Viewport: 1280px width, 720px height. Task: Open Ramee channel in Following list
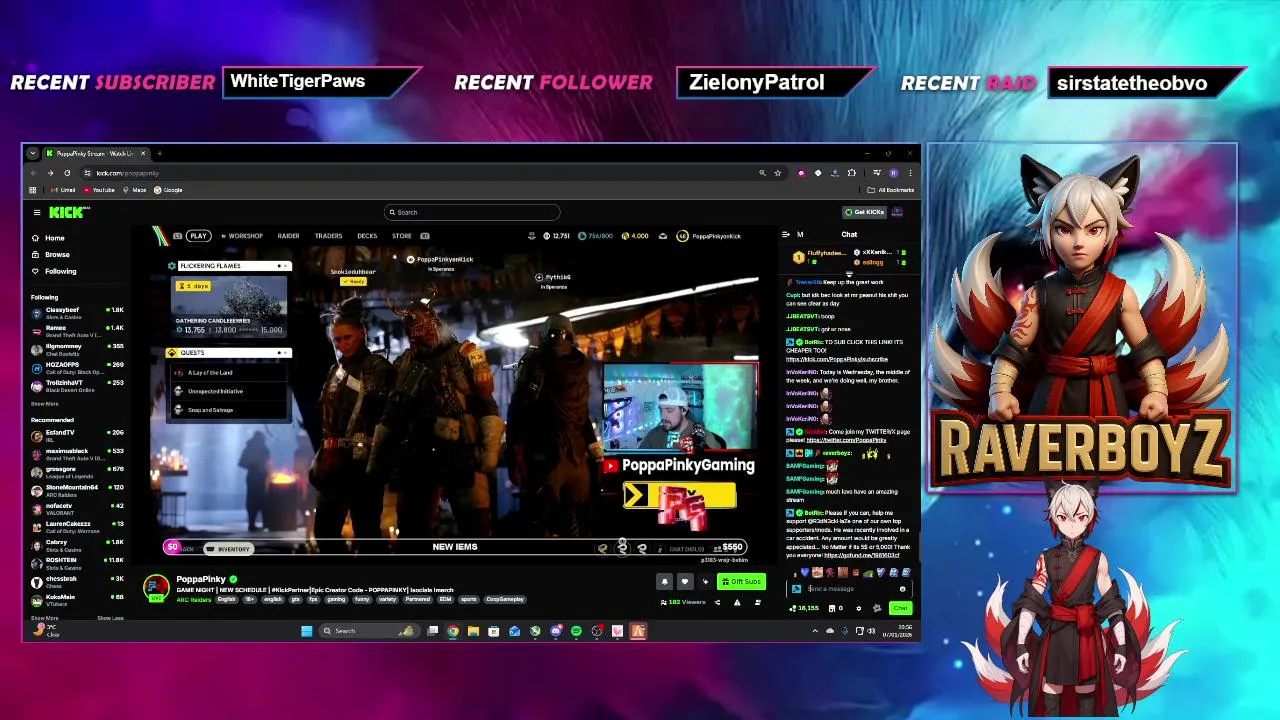(78, 330)
